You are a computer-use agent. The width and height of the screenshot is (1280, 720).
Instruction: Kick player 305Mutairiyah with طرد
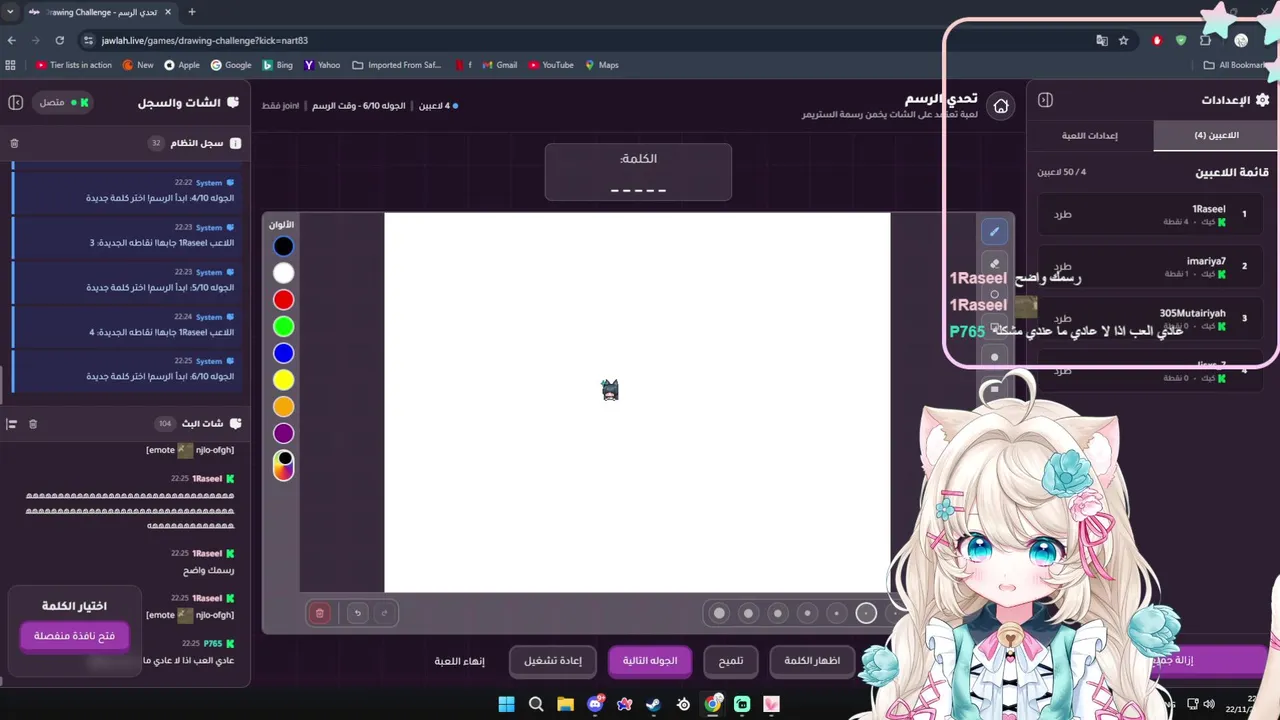(x=1063, y=318)
